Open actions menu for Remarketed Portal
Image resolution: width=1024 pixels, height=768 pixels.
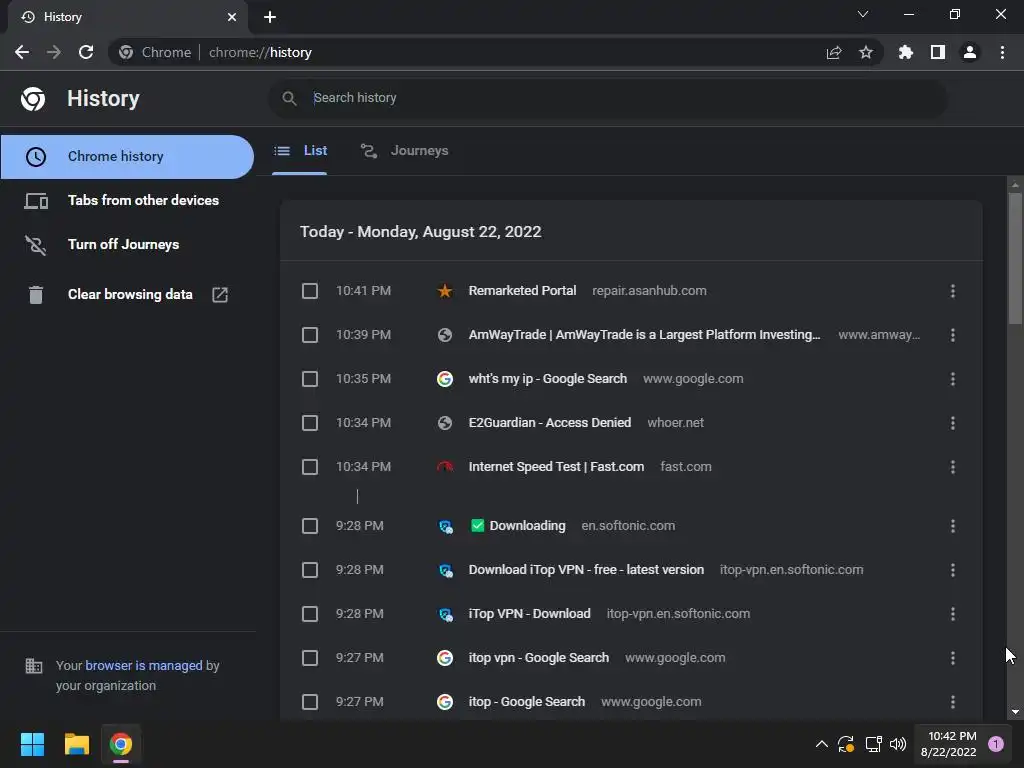tap(953, 291)
